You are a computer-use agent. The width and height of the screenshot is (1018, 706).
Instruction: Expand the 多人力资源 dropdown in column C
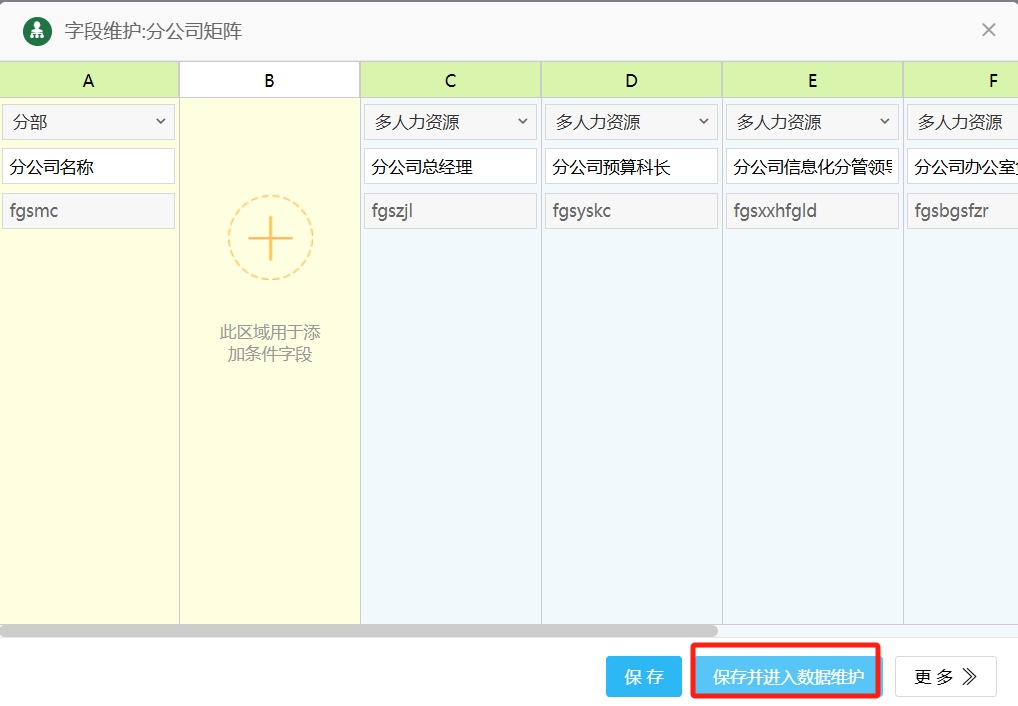[450, 122]
